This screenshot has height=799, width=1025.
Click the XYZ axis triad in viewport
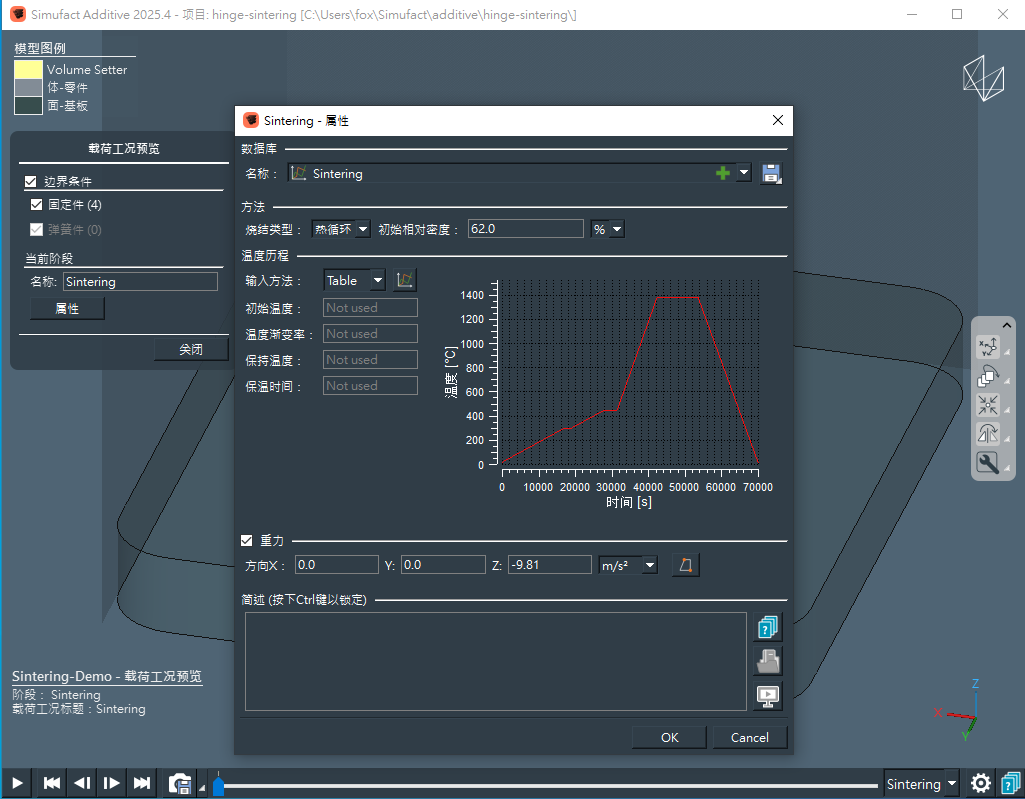[958, 711]
